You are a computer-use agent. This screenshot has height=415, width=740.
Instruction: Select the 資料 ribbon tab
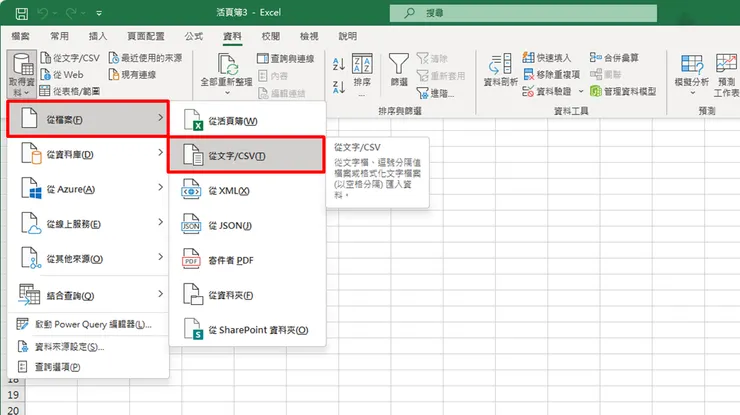(232, 36)
